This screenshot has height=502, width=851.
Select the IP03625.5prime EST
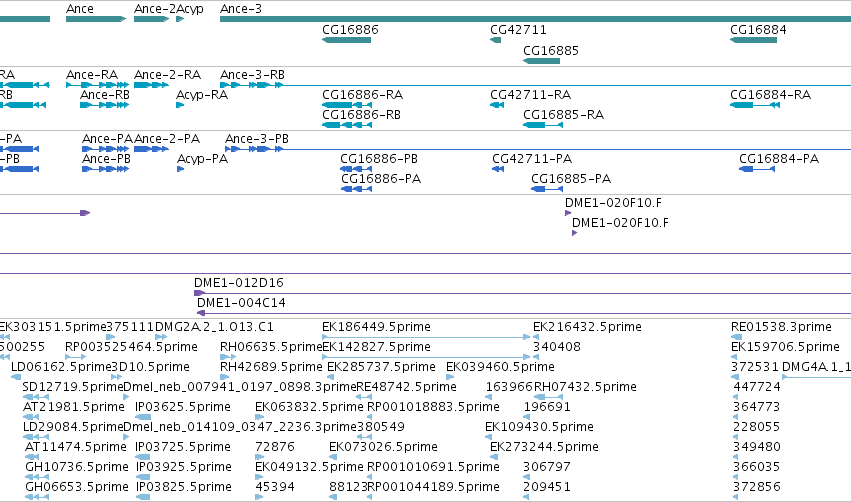[x=143, y=417]
